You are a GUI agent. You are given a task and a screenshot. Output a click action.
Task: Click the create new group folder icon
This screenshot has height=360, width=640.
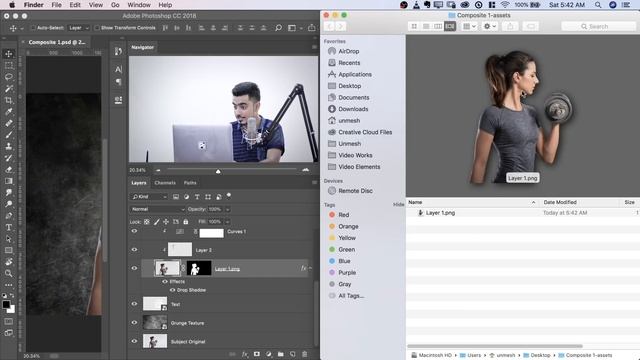pos(281,354)
